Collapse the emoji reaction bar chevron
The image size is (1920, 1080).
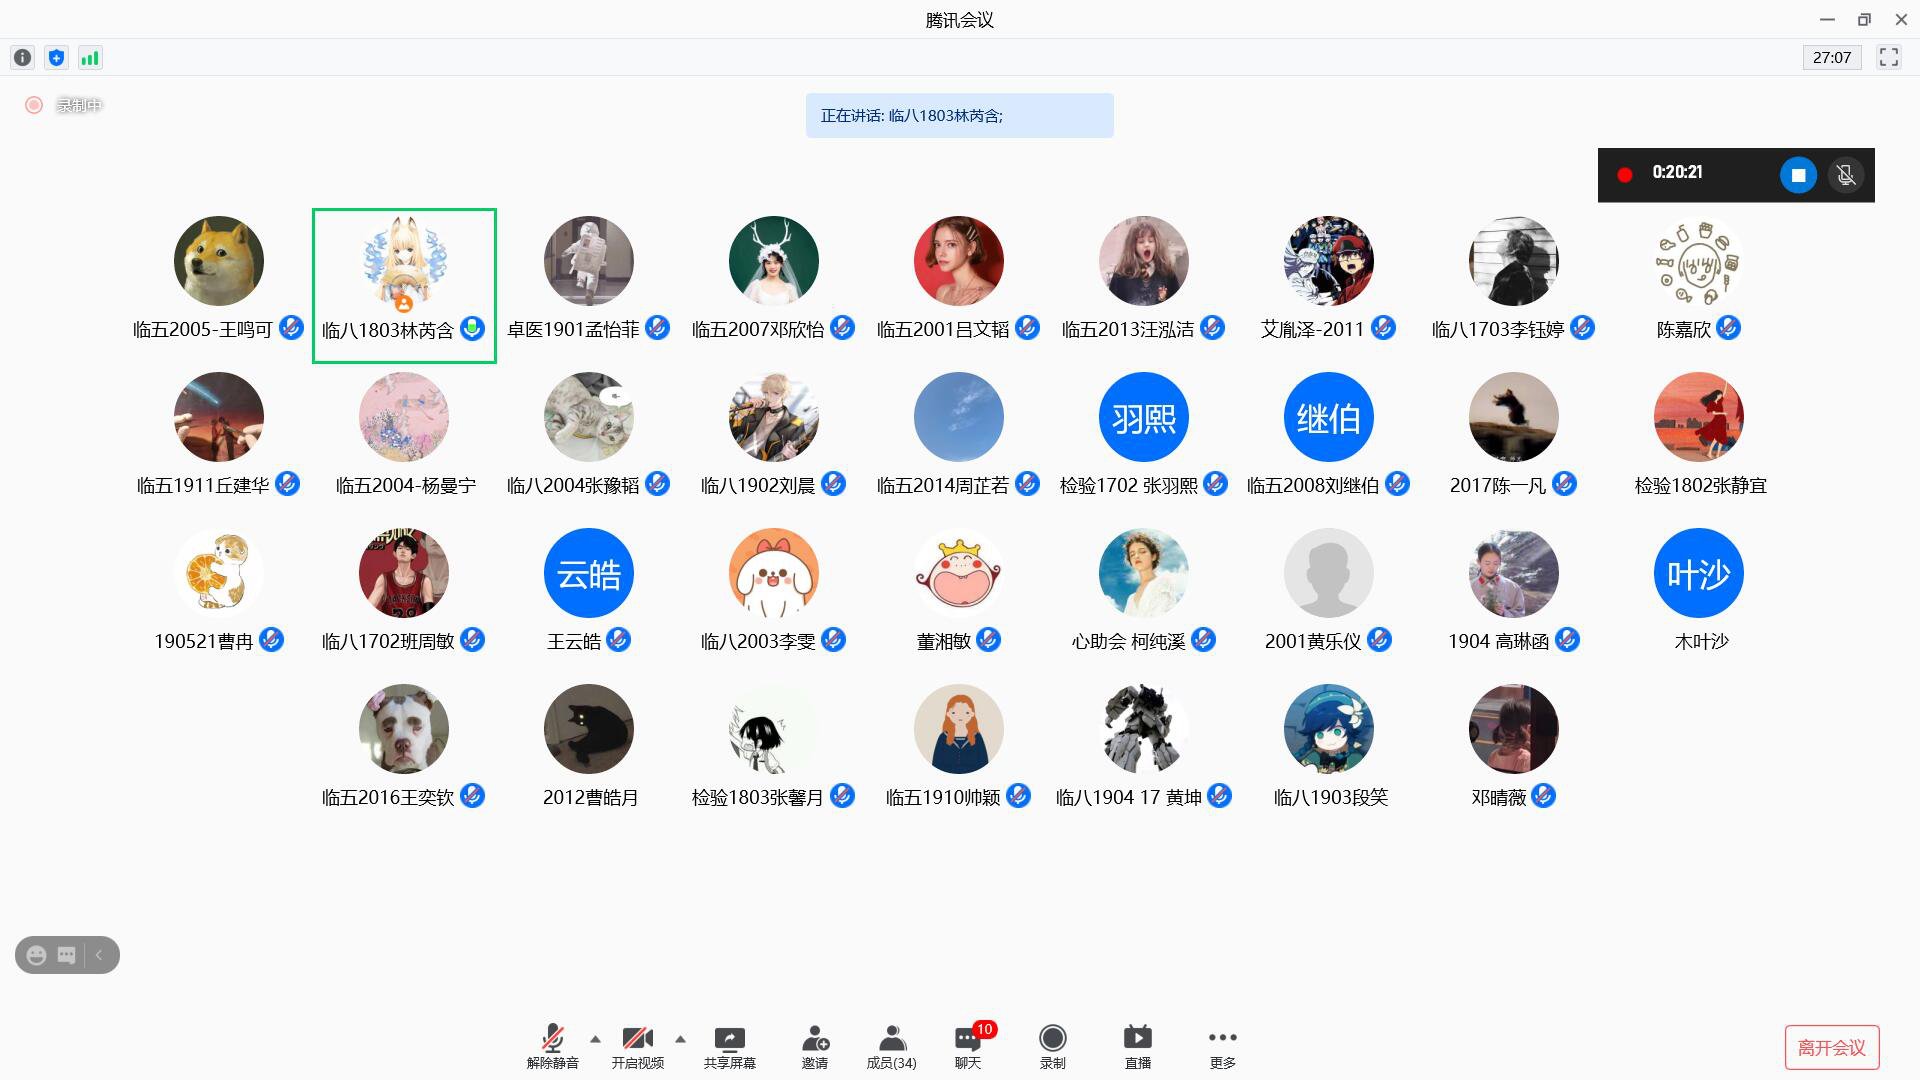tap(99, 955)
